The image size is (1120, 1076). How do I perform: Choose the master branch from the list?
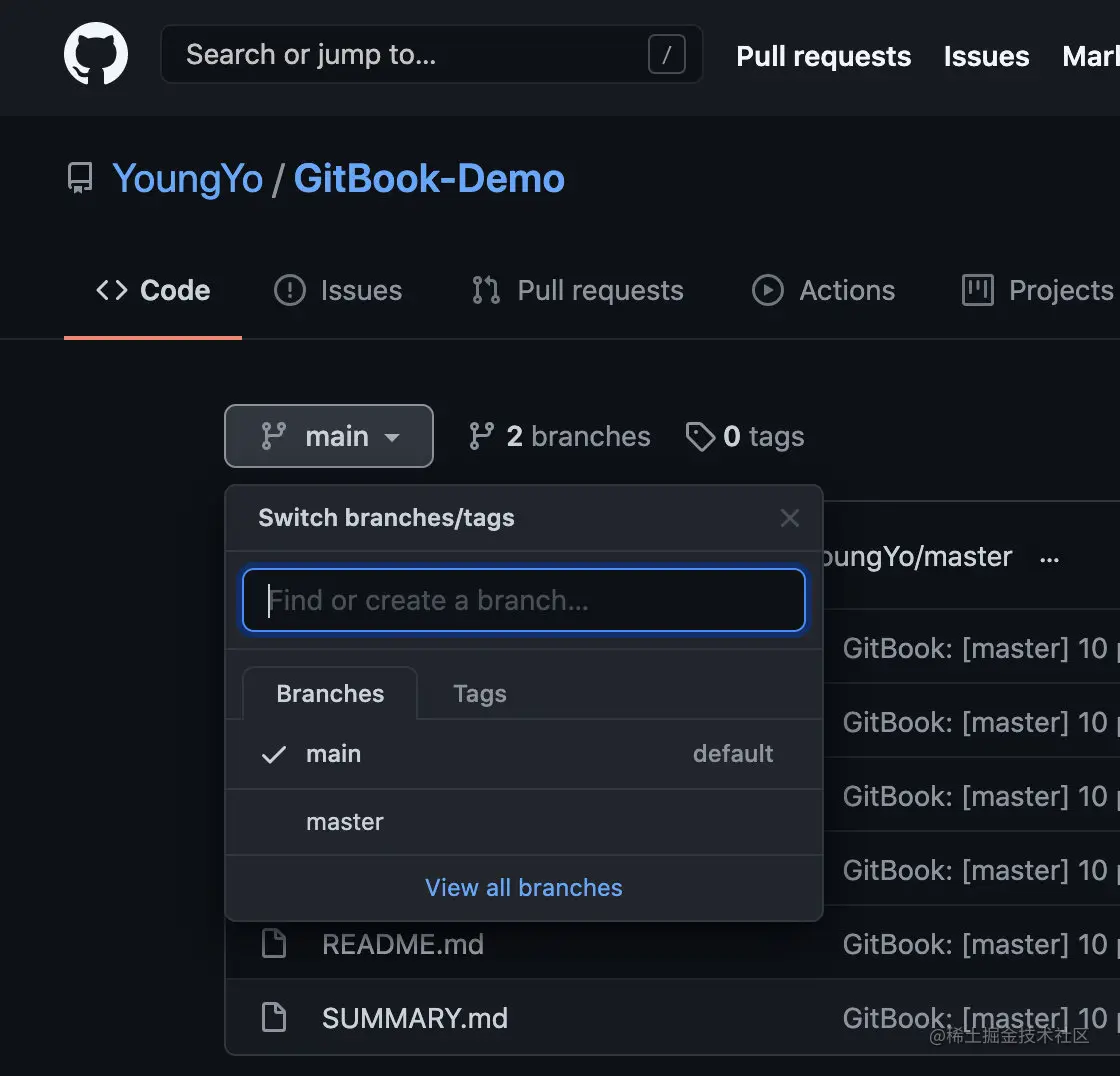[524, 822]
